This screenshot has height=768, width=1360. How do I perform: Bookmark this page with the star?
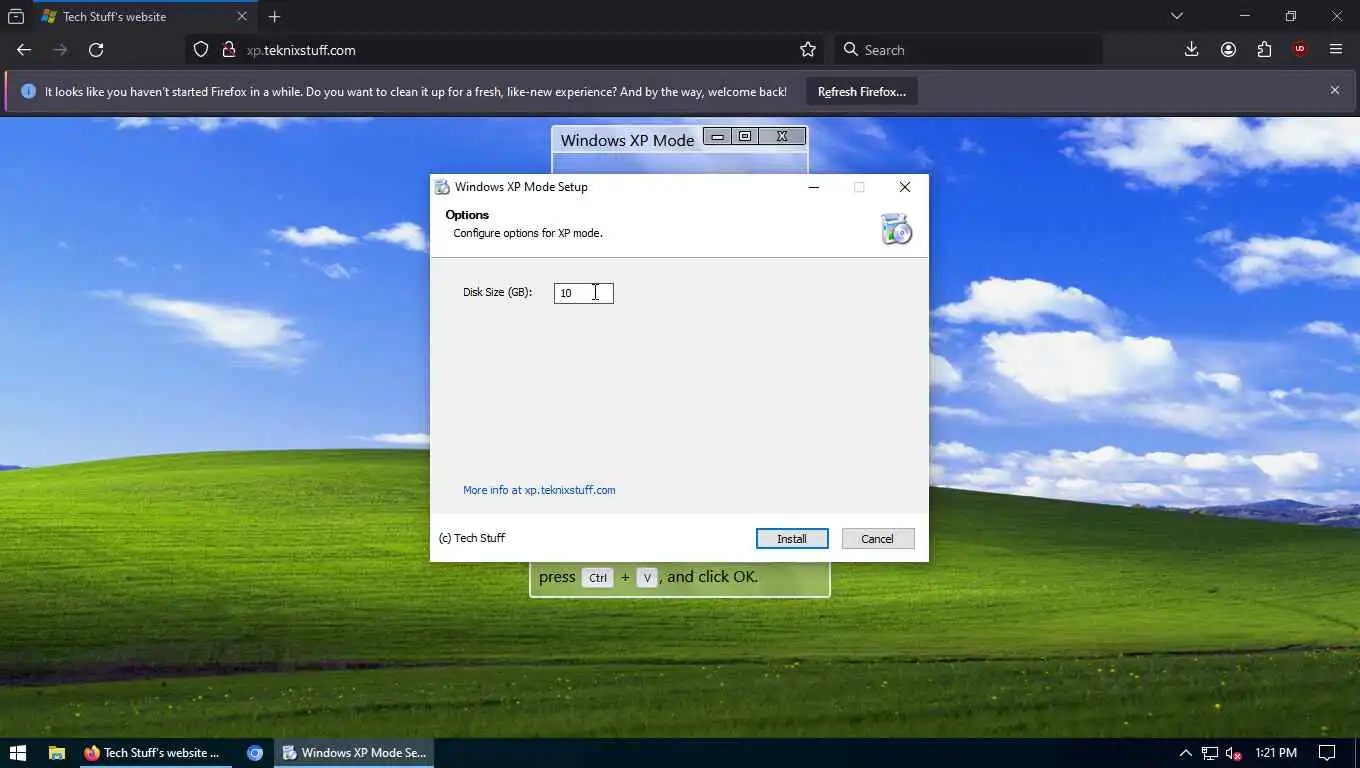pyautogui.click(x=808, y=50)
